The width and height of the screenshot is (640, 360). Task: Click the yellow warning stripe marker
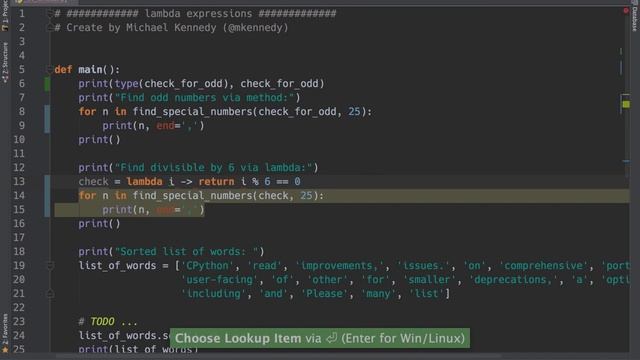tap(626, 104)
